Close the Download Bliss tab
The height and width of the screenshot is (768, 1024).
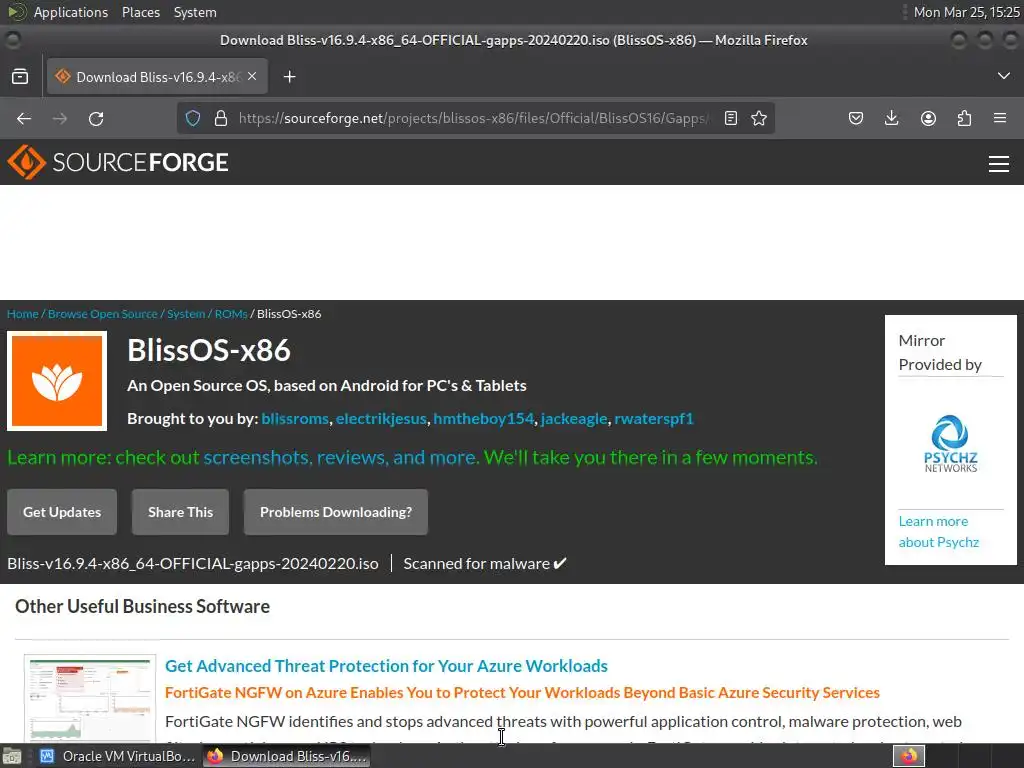tap(252, 76)
